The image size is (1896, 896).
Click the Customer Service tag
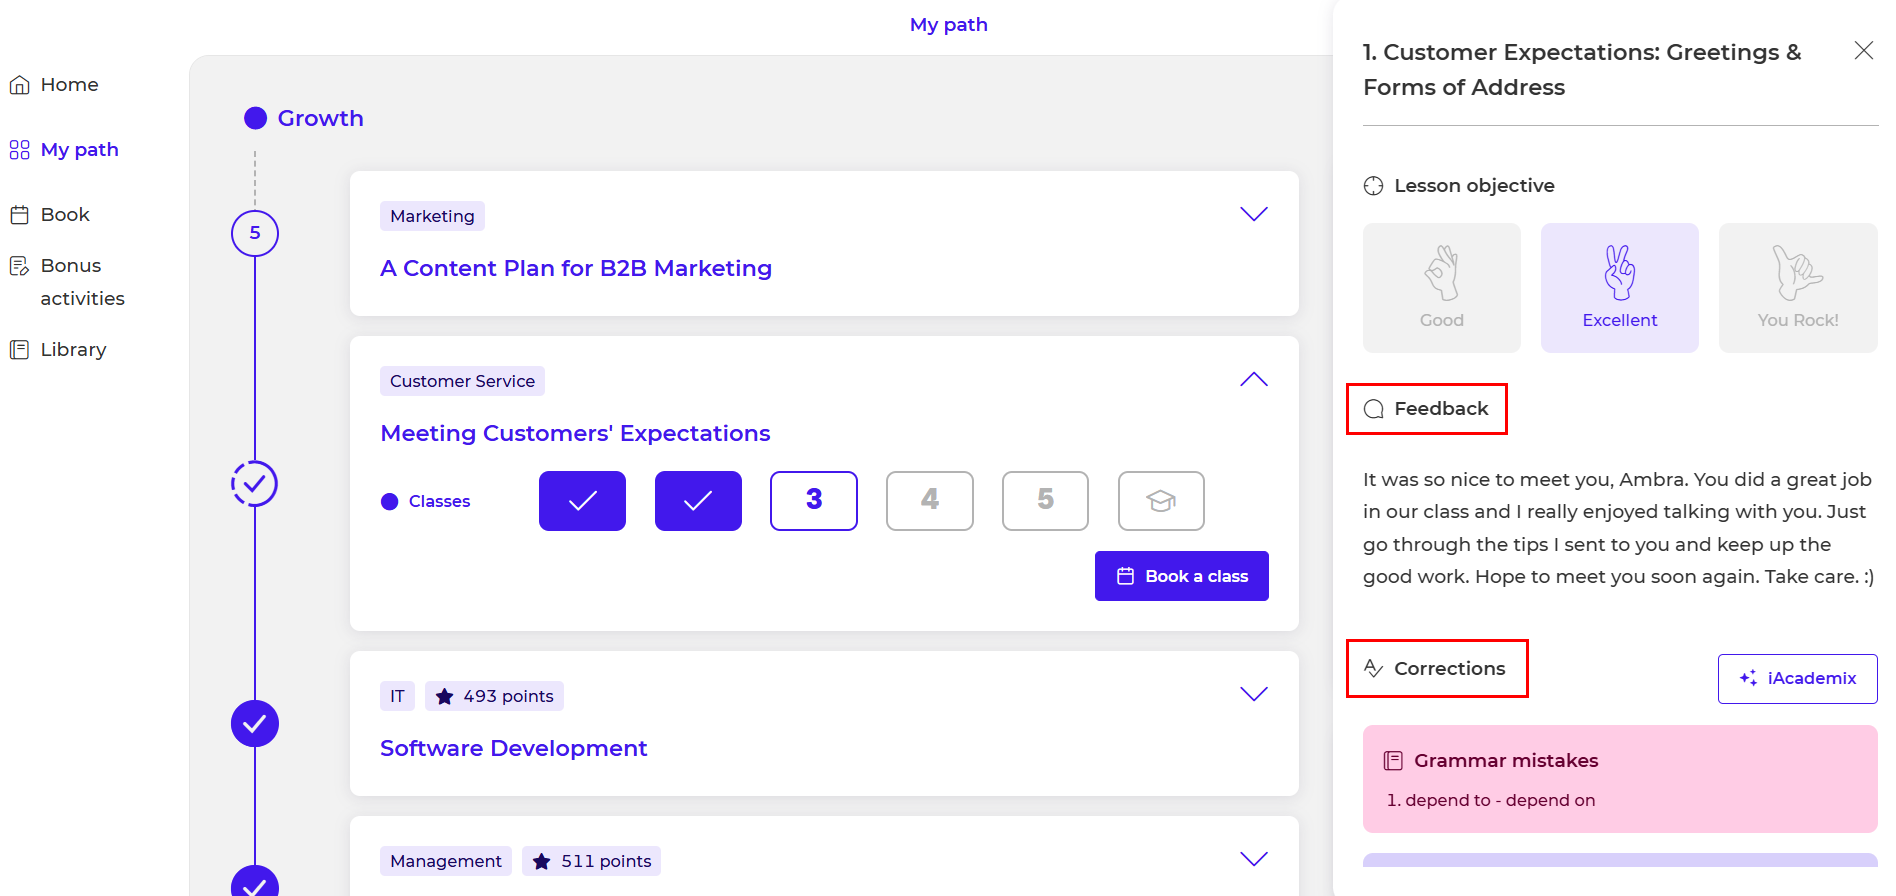click(462, 381)
